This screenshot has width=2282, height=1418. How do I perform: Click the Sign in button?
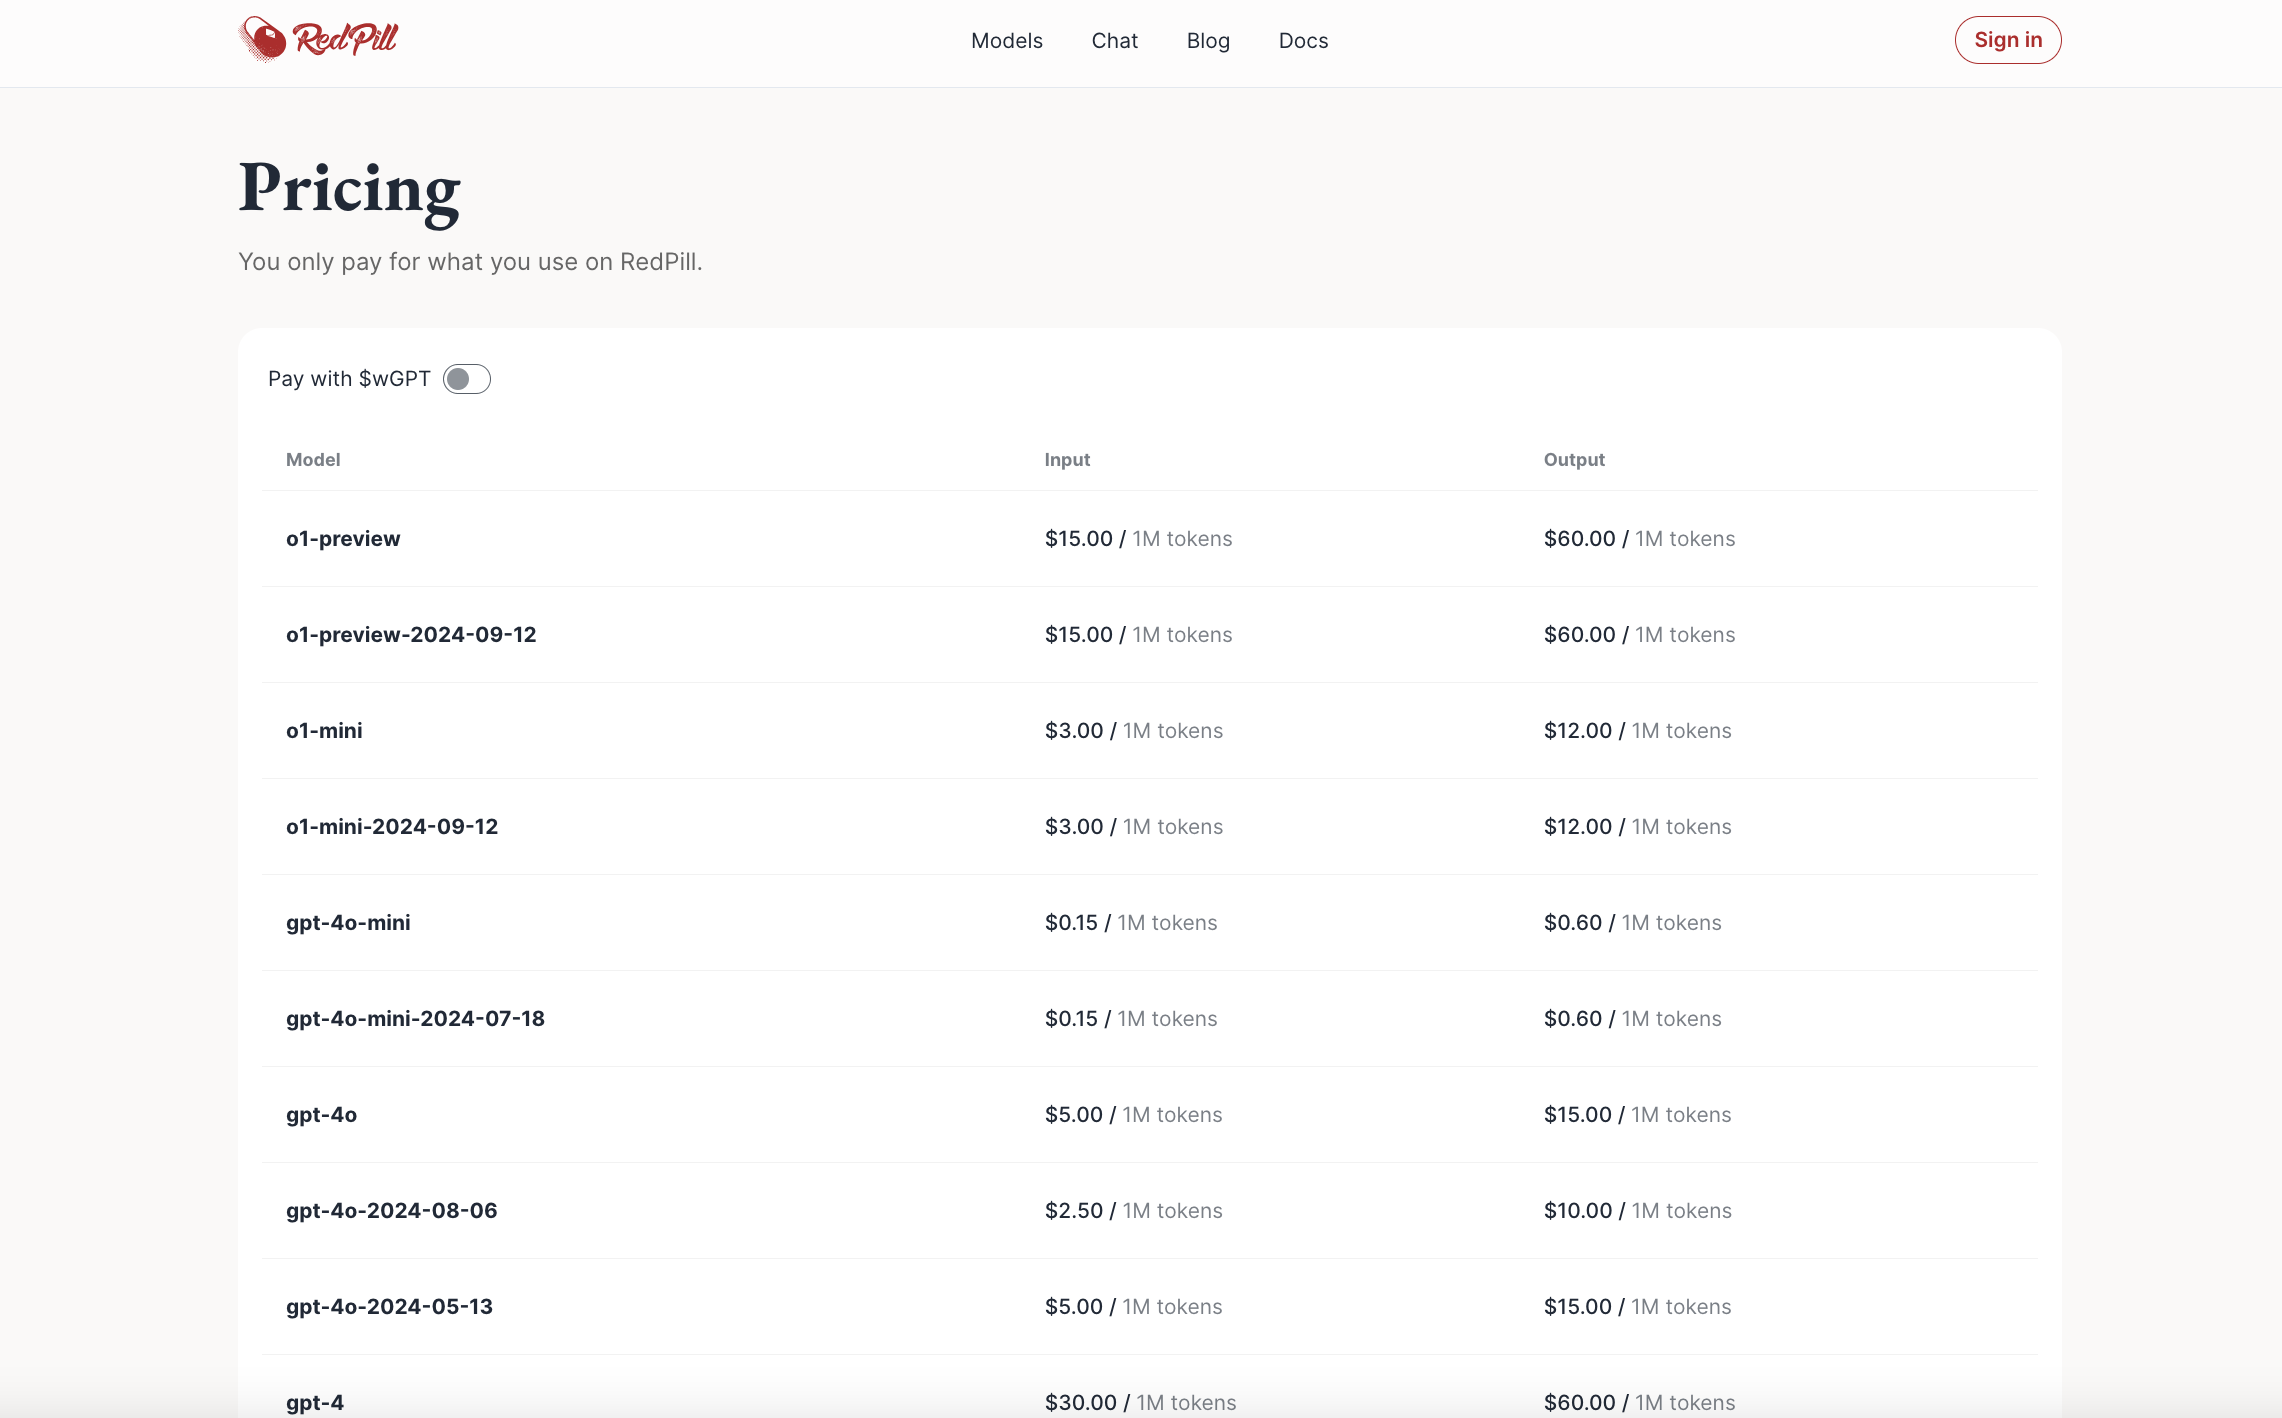coord(2007,40)
